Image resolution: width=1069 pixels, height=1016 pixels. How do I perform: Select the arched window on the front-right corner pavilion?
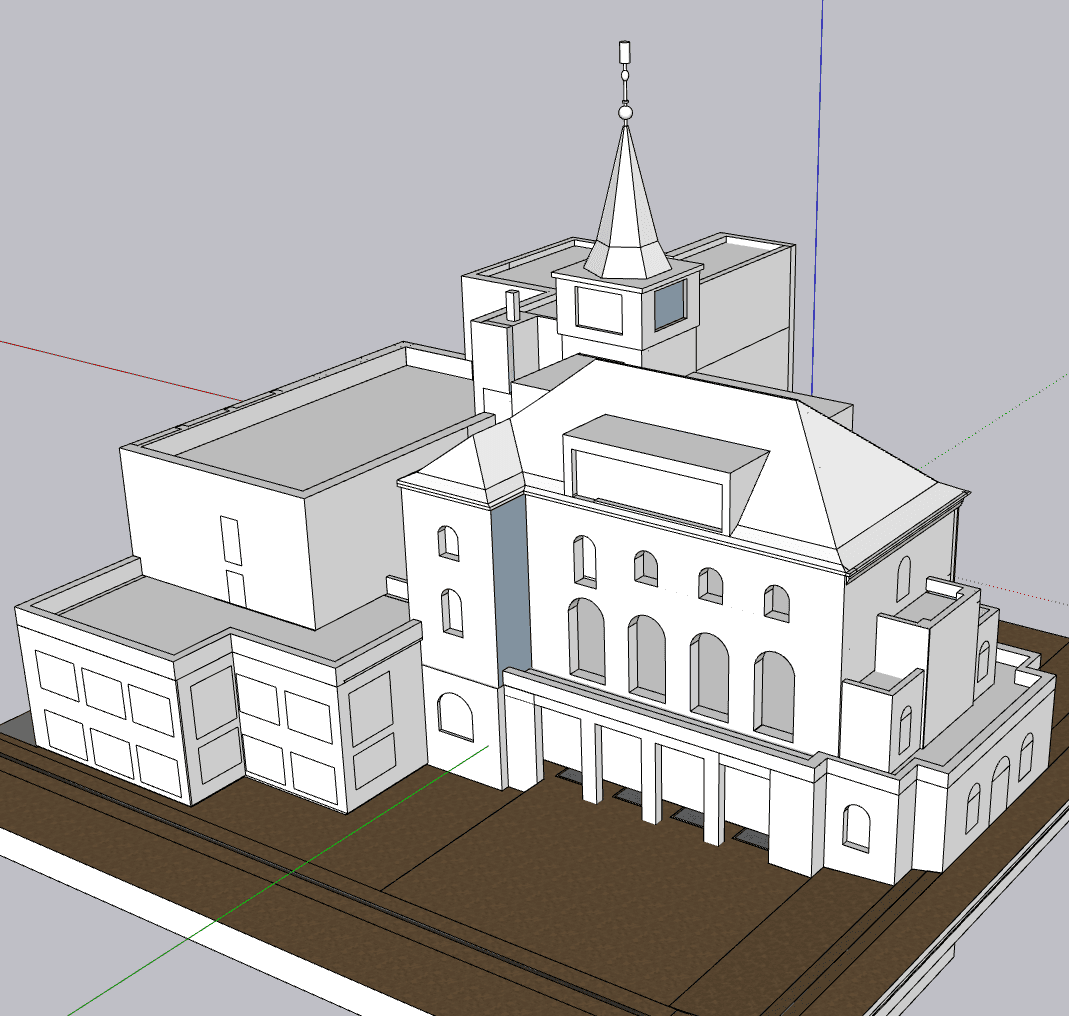click(x=856, y=828)
